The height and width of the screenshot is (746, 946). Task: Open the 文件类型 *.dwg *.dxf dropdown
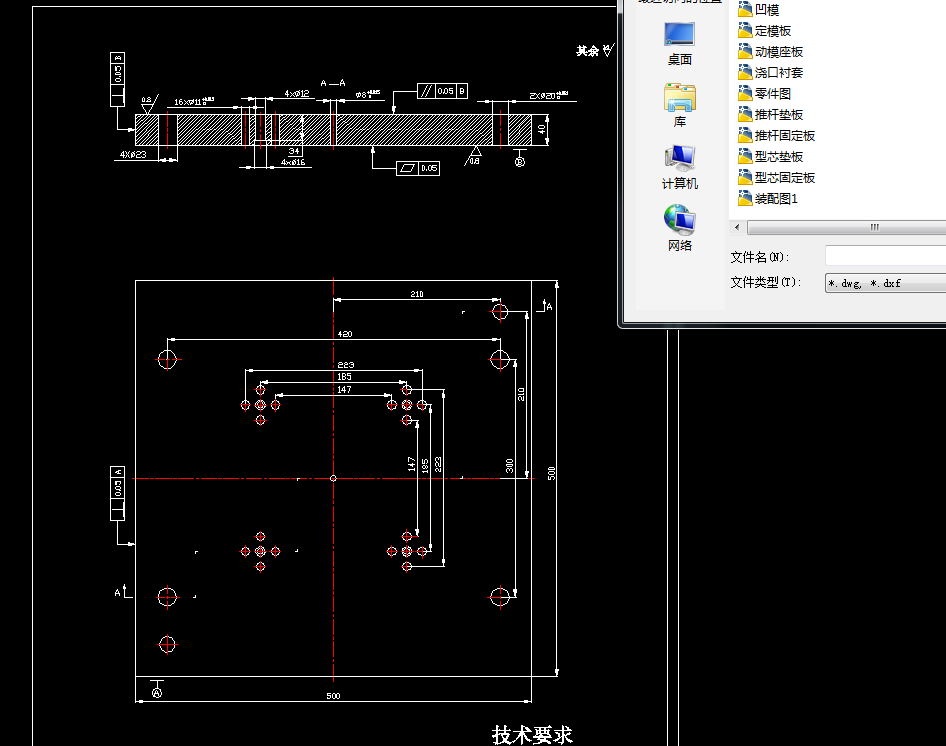pos(885,283)
